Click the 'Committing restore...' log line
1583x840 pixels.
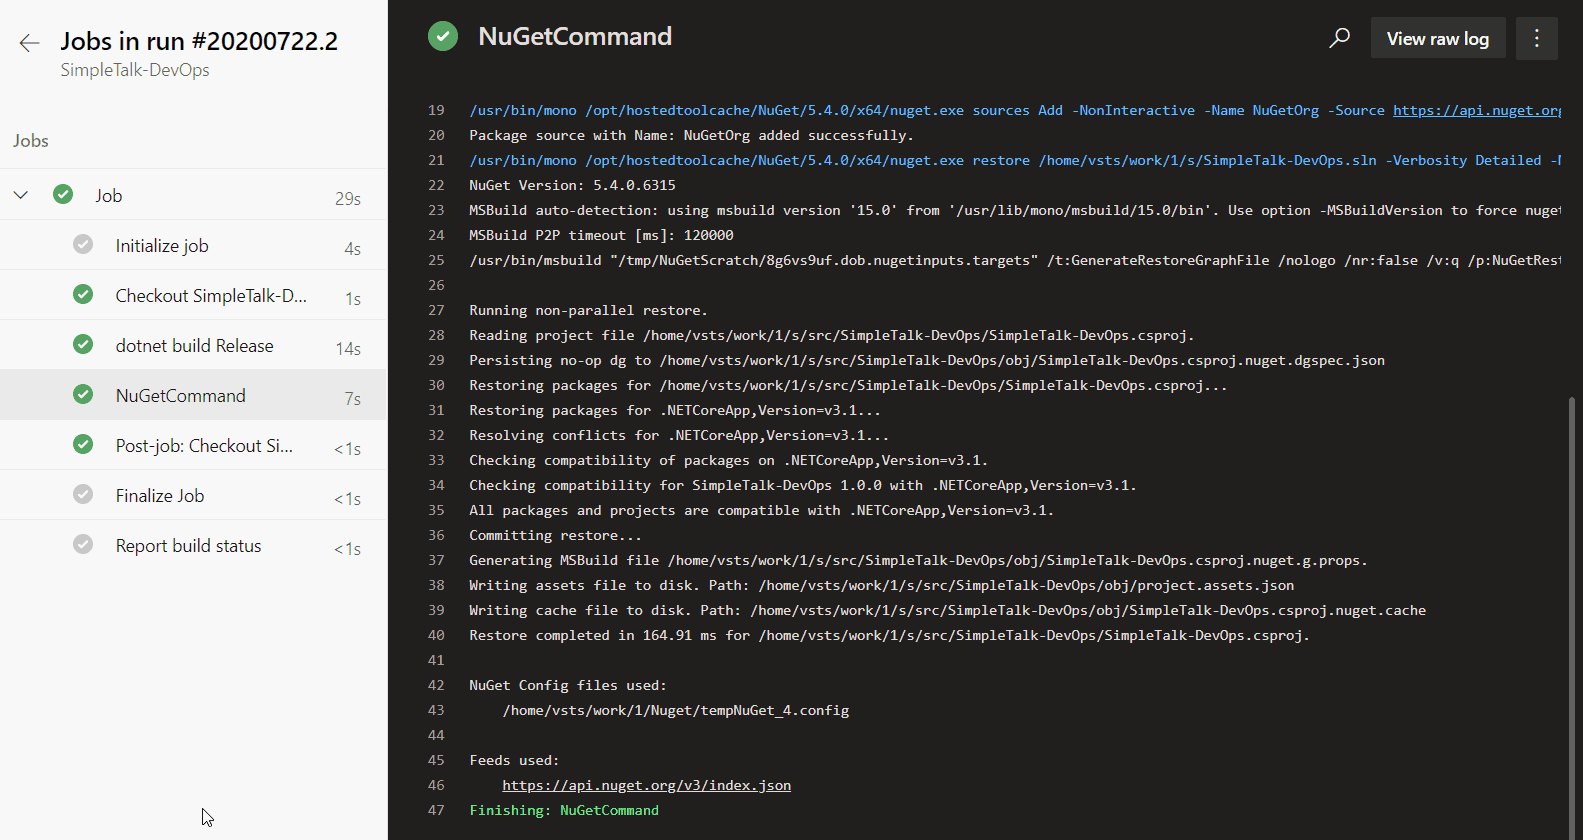pos(555,535)
